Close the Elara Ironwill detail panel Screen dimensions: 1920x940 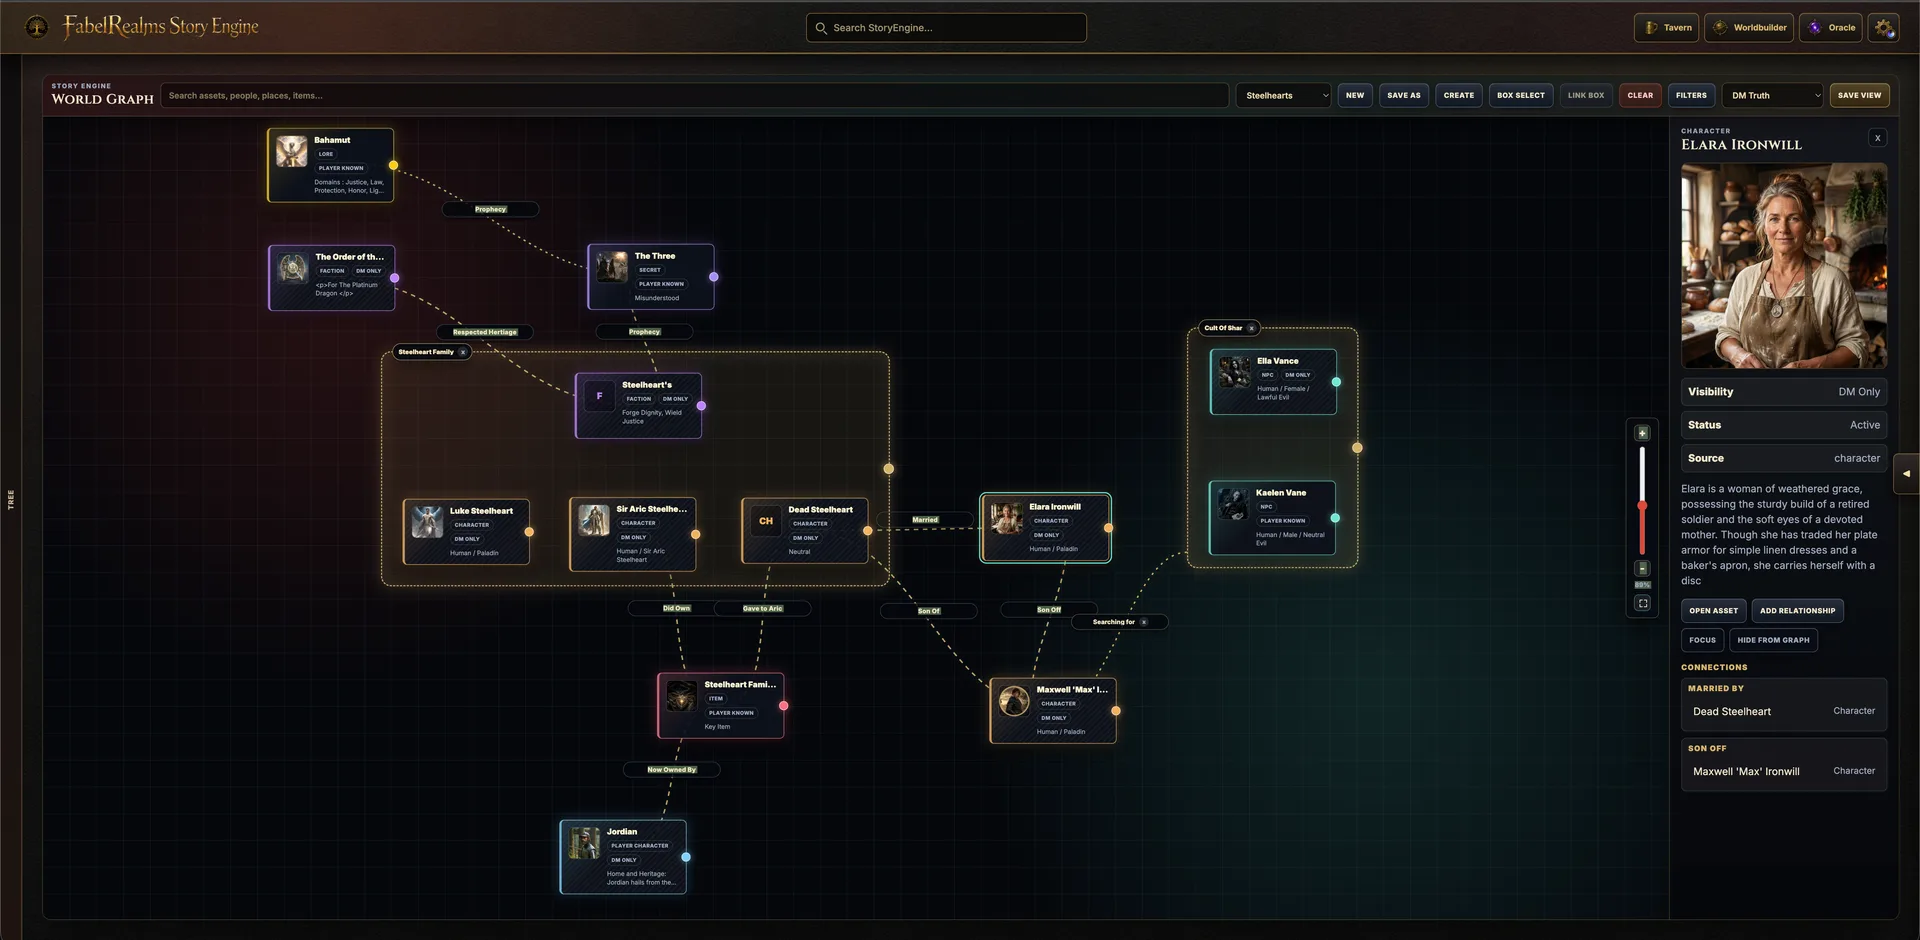click(1877, 138)
